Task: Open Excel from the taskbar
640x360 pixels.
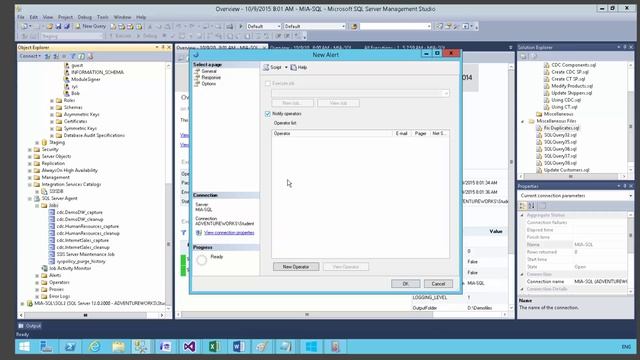Action: click(x=214, y=347)
